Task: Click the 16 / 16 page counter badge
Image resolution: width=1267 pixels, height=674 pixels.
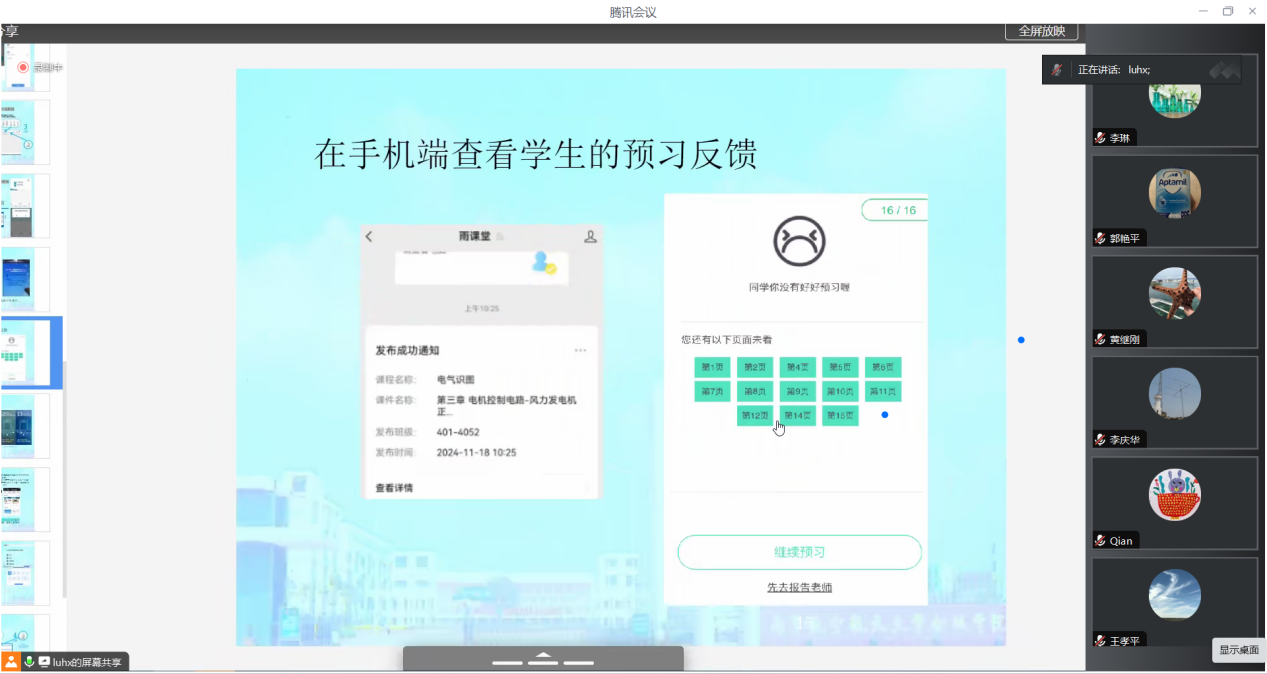Action: tap(897, 210)
